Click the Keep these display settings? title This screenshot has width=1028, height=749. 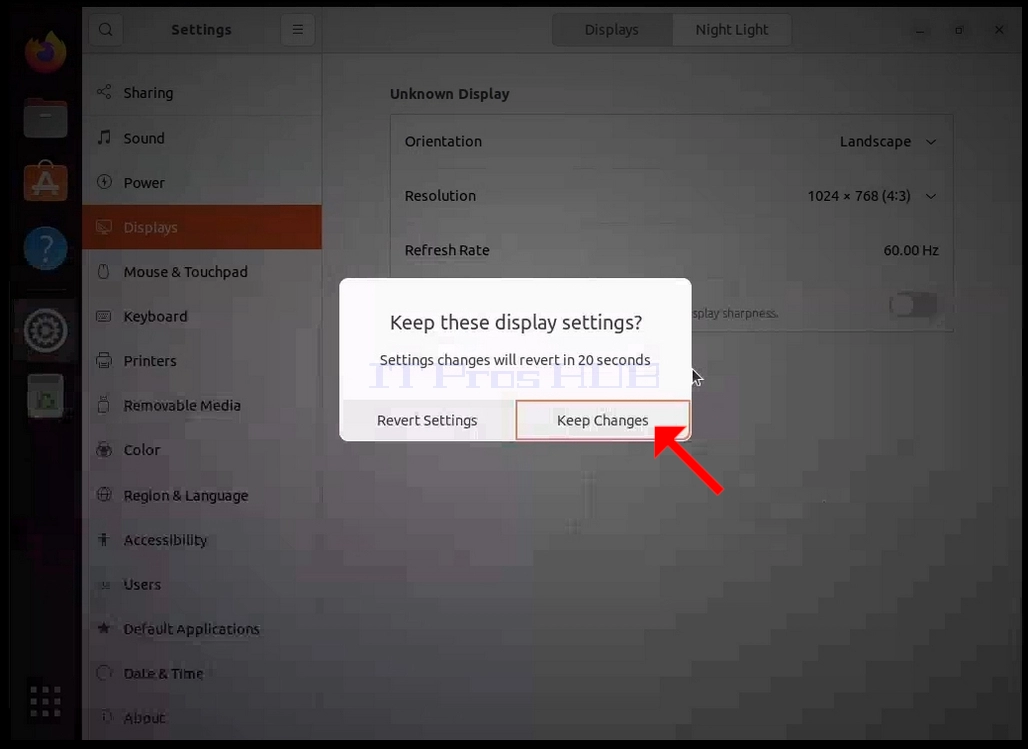516,323
